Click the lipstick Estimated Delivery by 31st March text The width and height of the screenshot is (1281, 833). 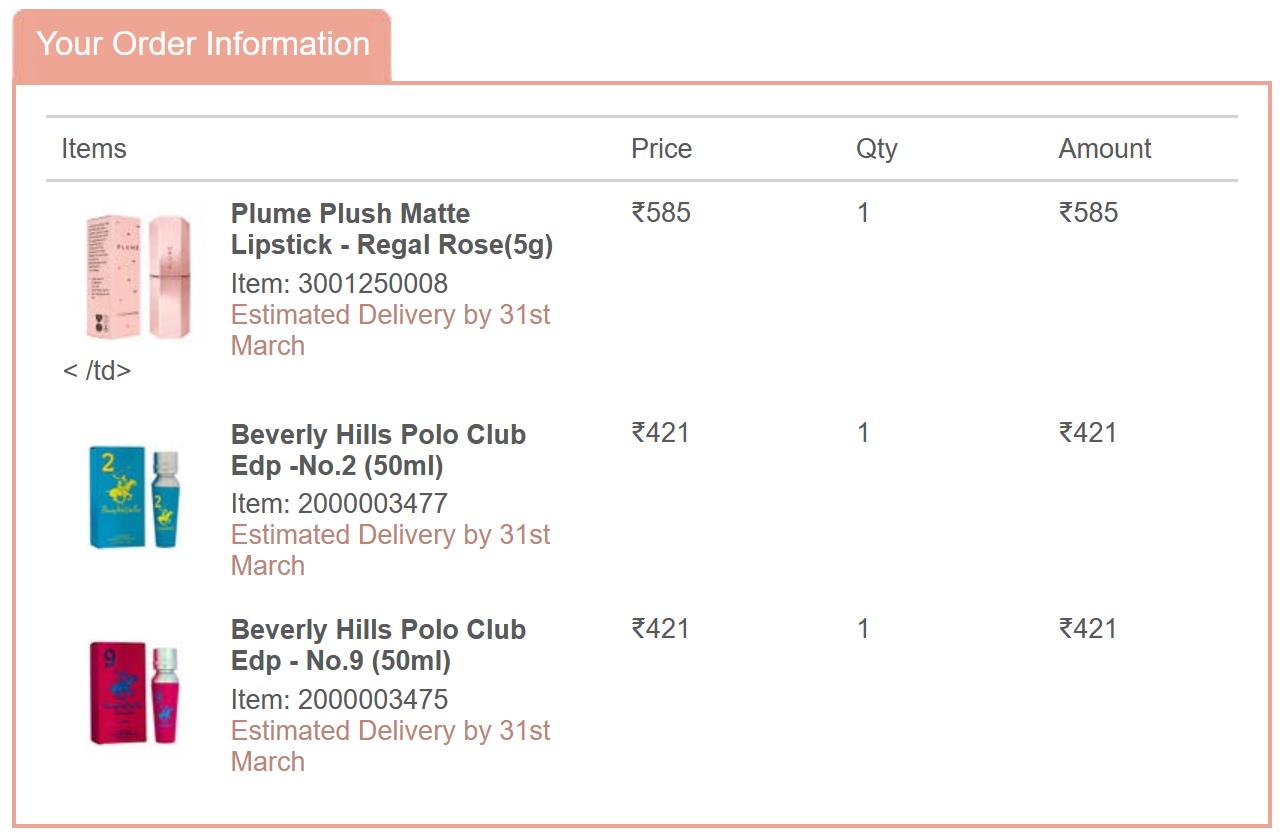tap(391, 330)
